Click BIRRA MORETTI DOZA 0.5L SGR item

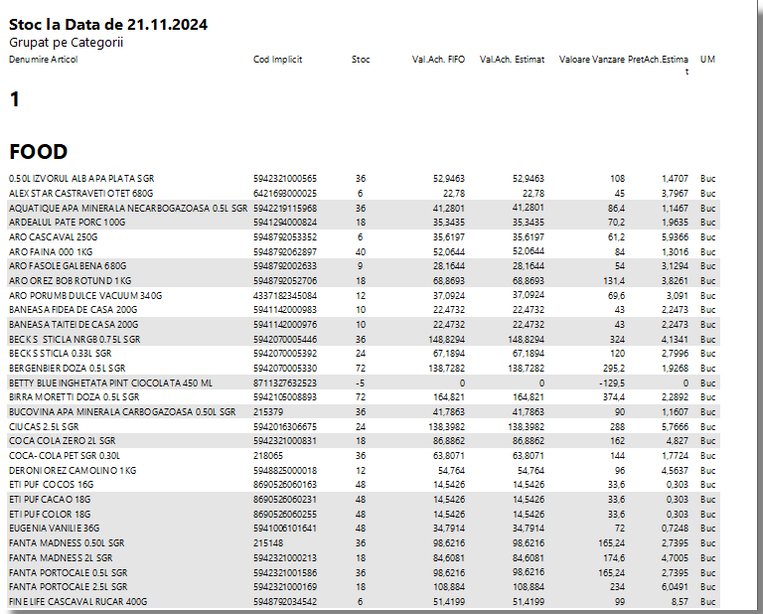tap(74, 397)
